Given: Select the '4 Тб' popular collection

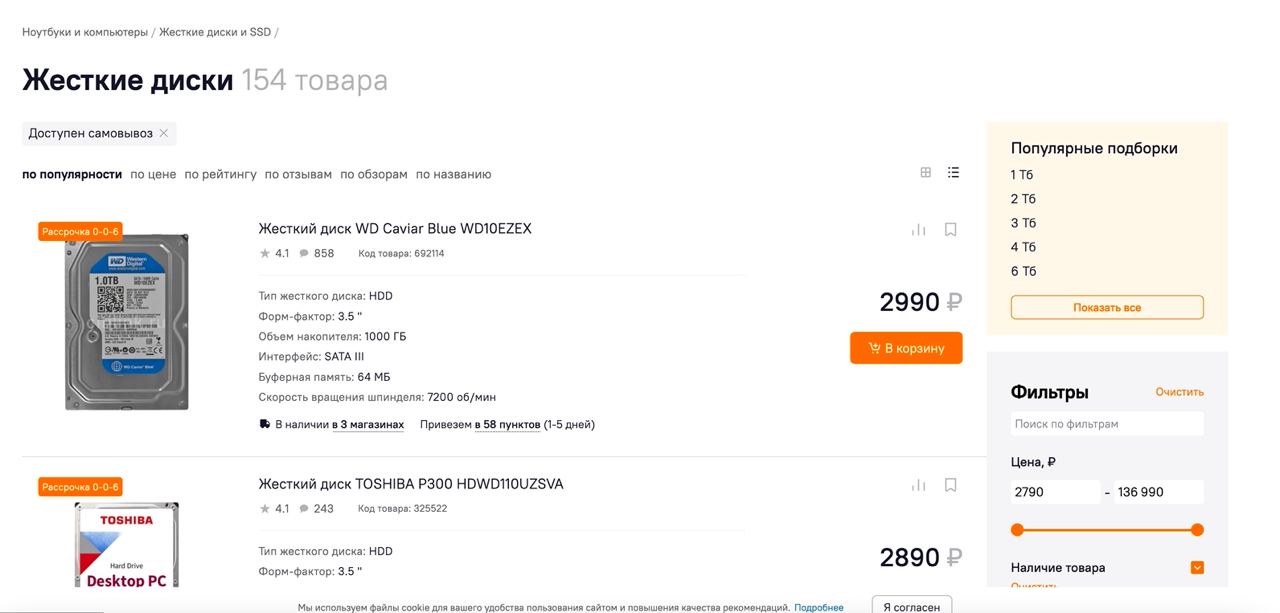Looking at the screenshot, I should (1023, 247).
